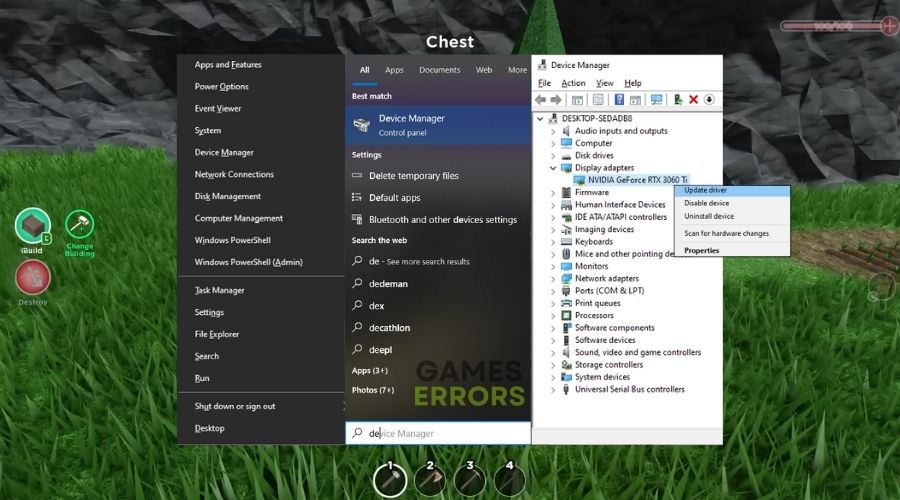The height and width of the screenshot is (500, 900).
Task: Collapse the DESKTOP-SEDADB8 root node
Action: coord(540,119)
